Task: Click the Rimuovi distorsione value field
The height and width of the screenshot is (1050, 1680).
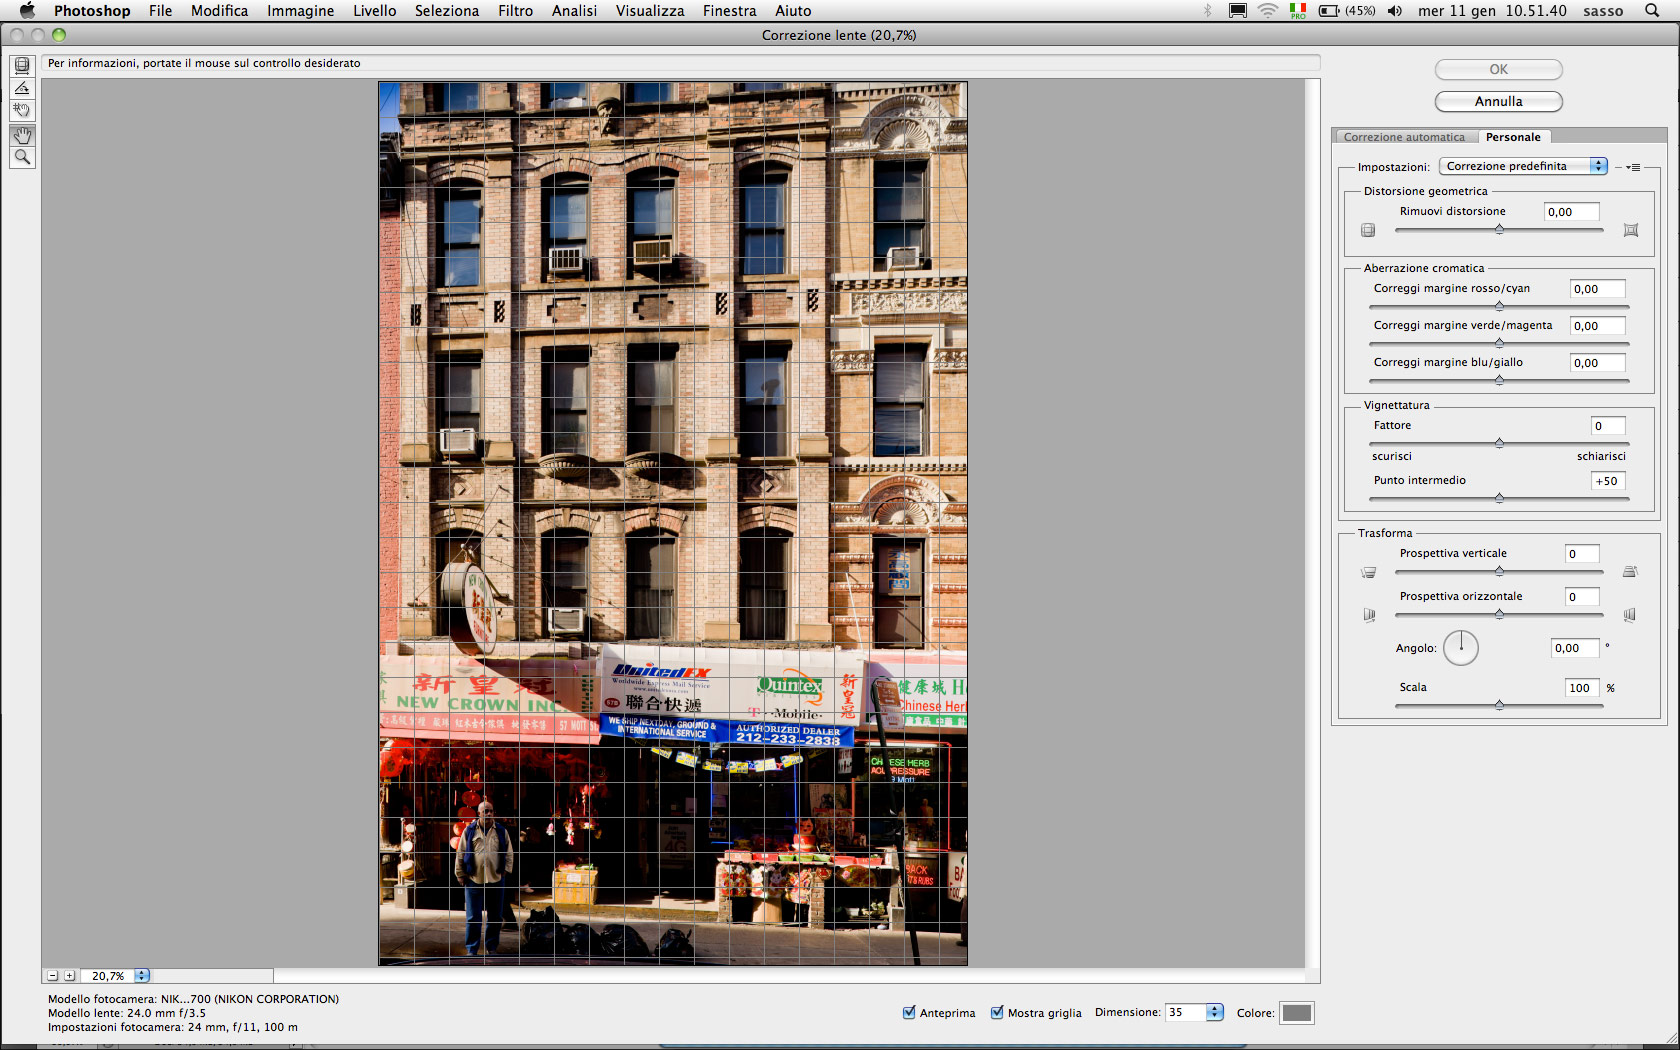Action: click(1571, 212)
